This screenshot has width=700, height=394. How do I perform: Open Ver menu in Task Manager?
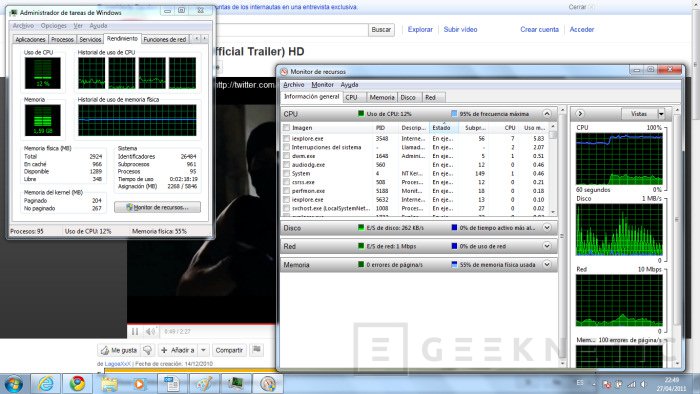[x=78, y=26]
